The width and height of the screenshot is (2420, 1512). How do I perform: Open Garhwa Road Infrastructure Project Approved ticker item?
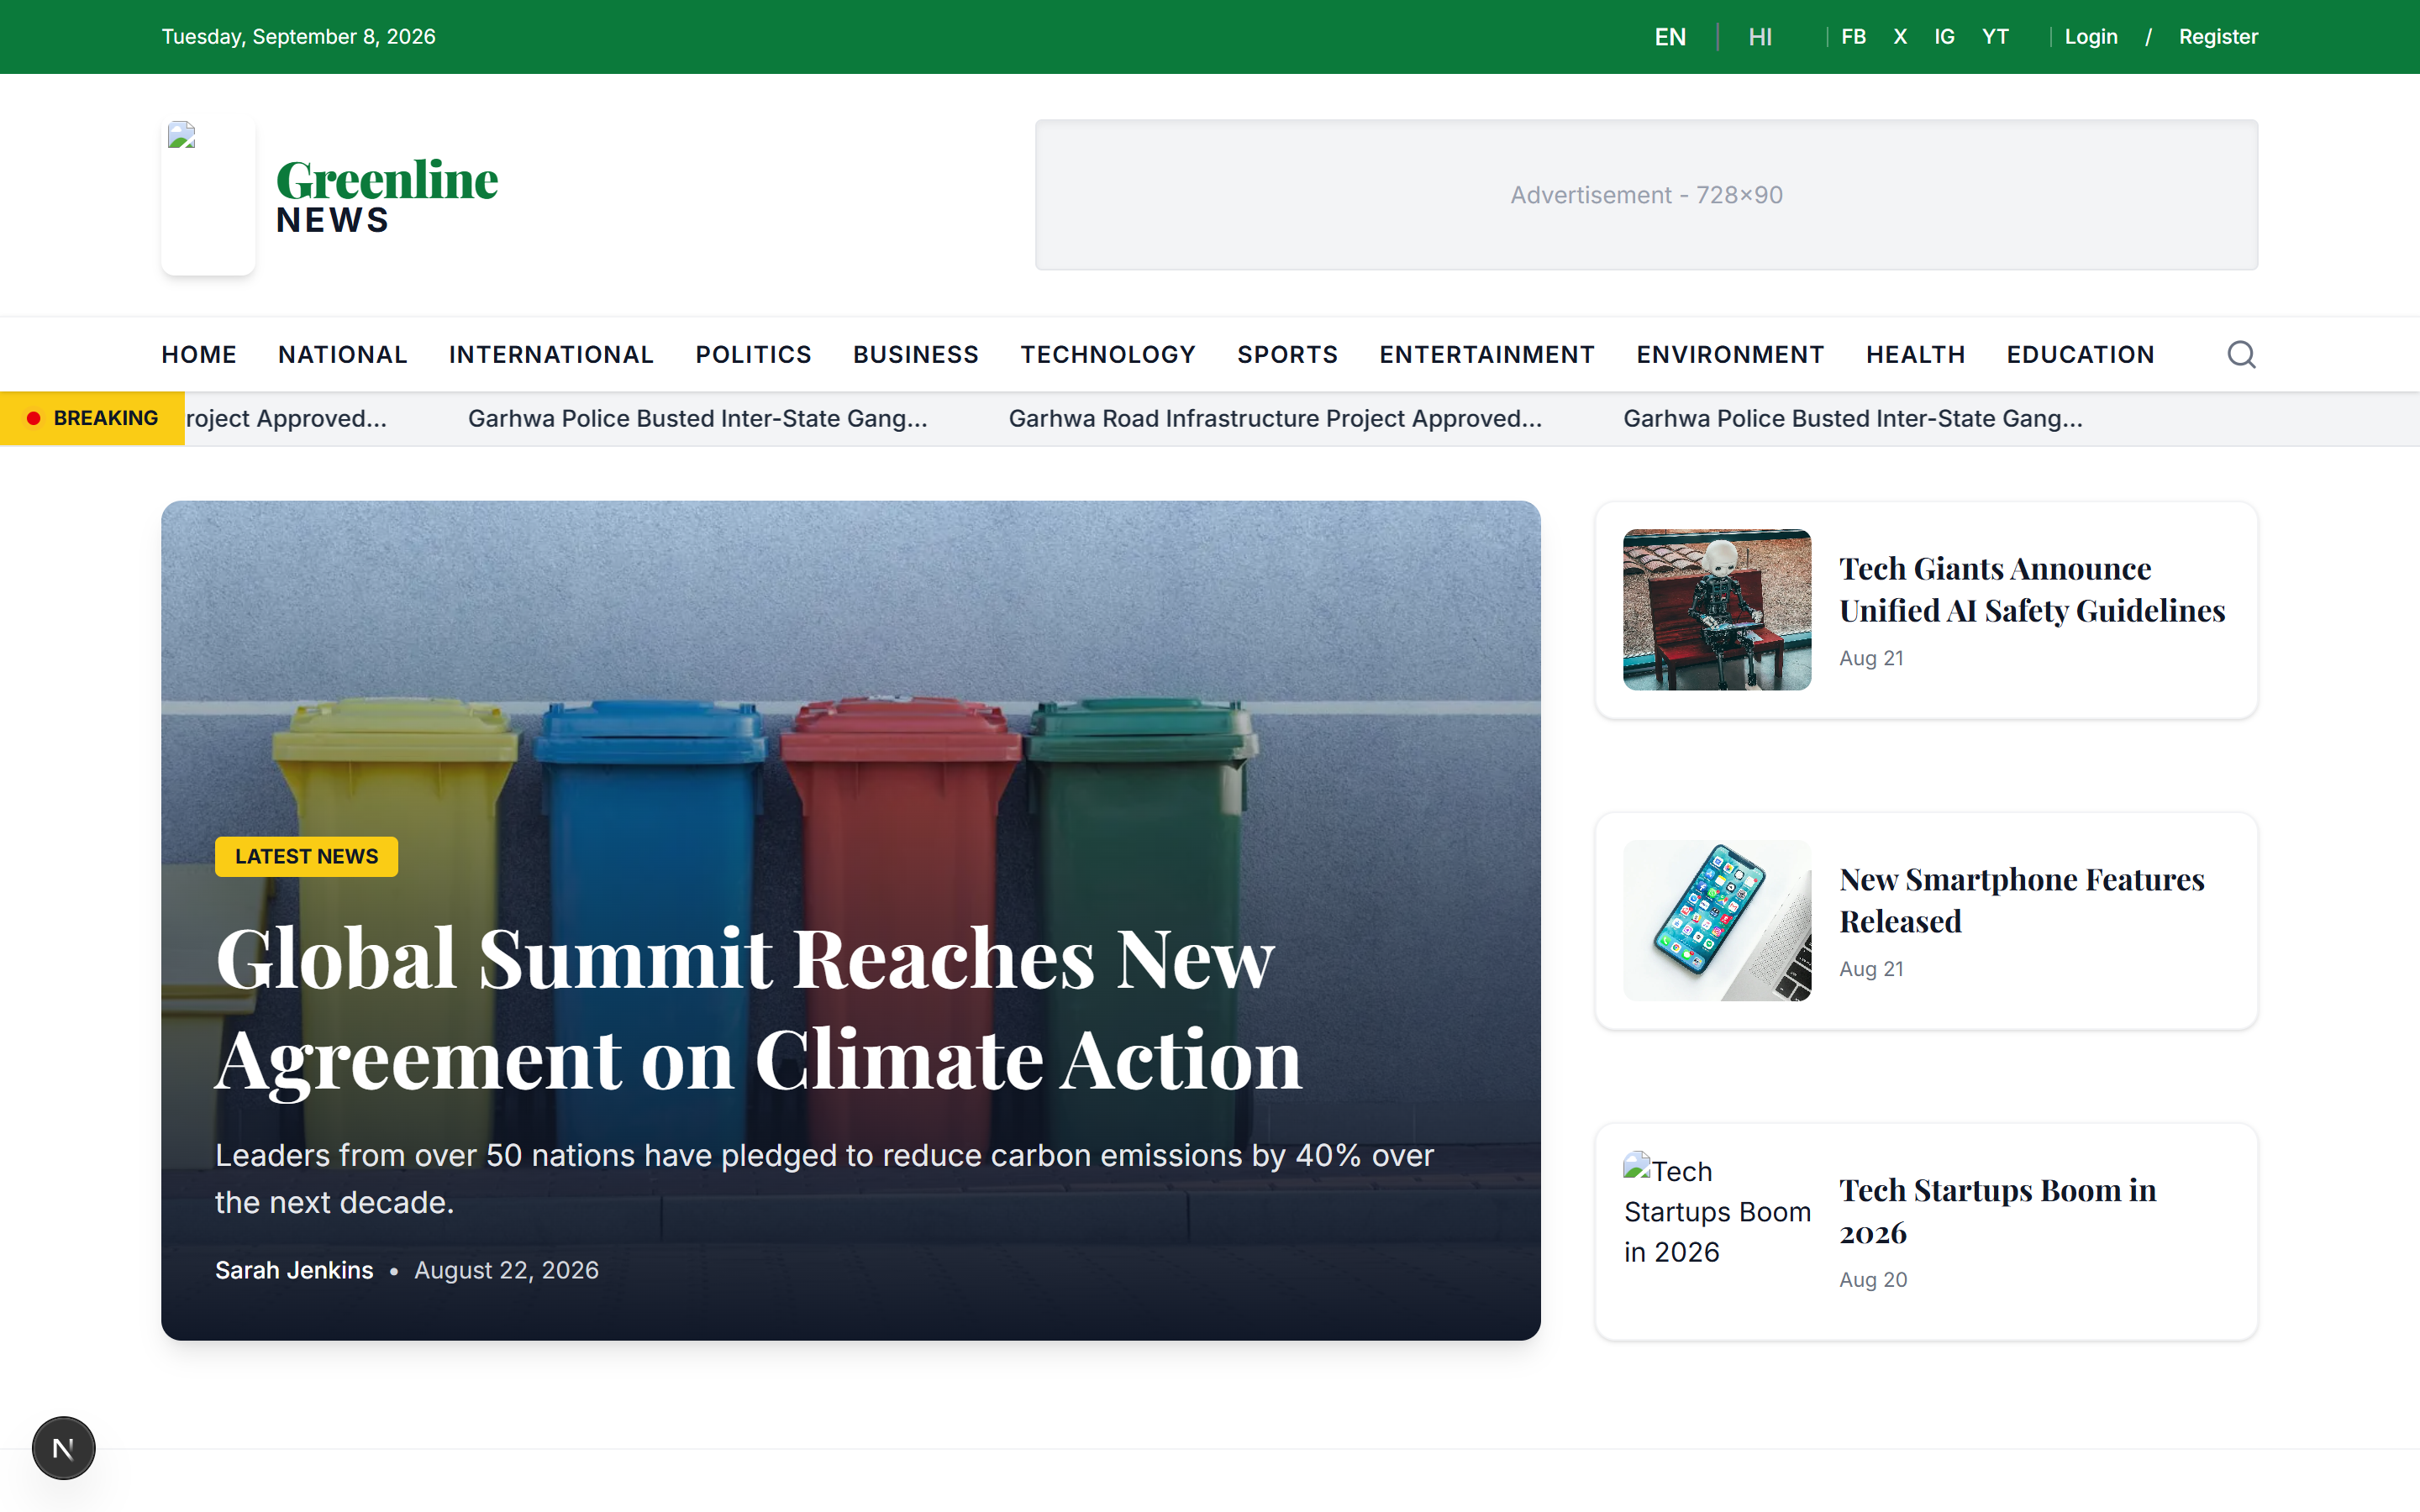[1275, 418]
